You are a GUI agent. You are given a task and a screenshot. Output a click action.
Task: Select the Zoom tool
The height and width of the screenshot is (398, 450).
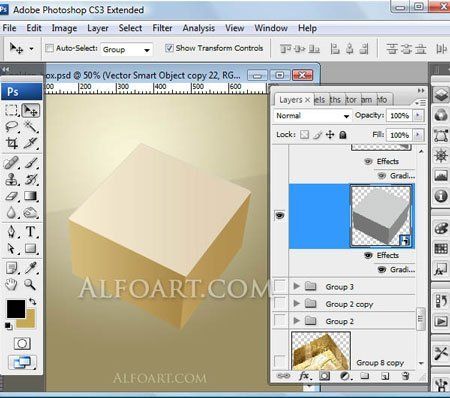30,284
